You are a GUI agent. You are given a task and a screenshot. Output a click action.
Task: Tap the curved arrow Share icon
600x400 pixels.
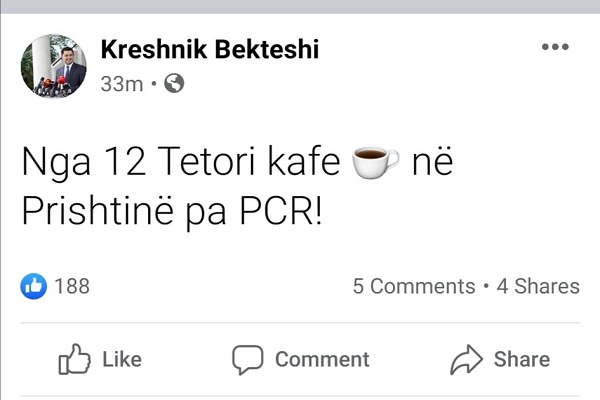pyautogui.click(x=466, y=359)
